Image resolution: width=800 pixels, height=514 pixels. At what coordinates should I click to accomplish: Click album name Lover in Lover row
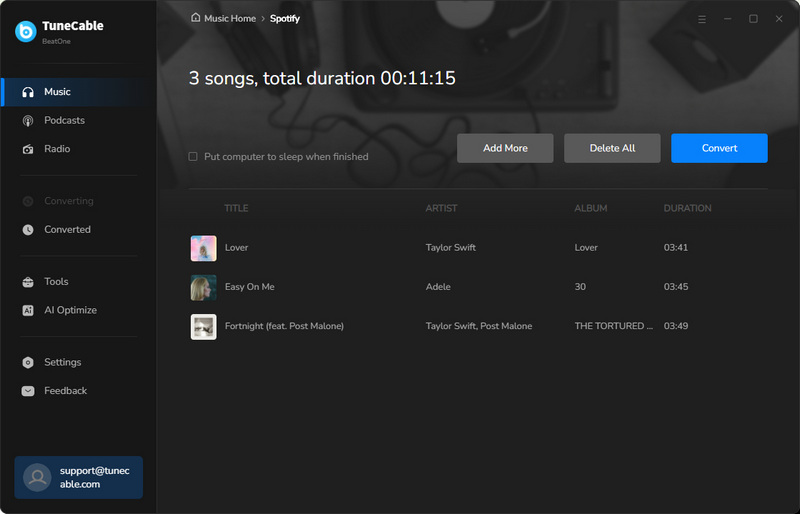586,248
